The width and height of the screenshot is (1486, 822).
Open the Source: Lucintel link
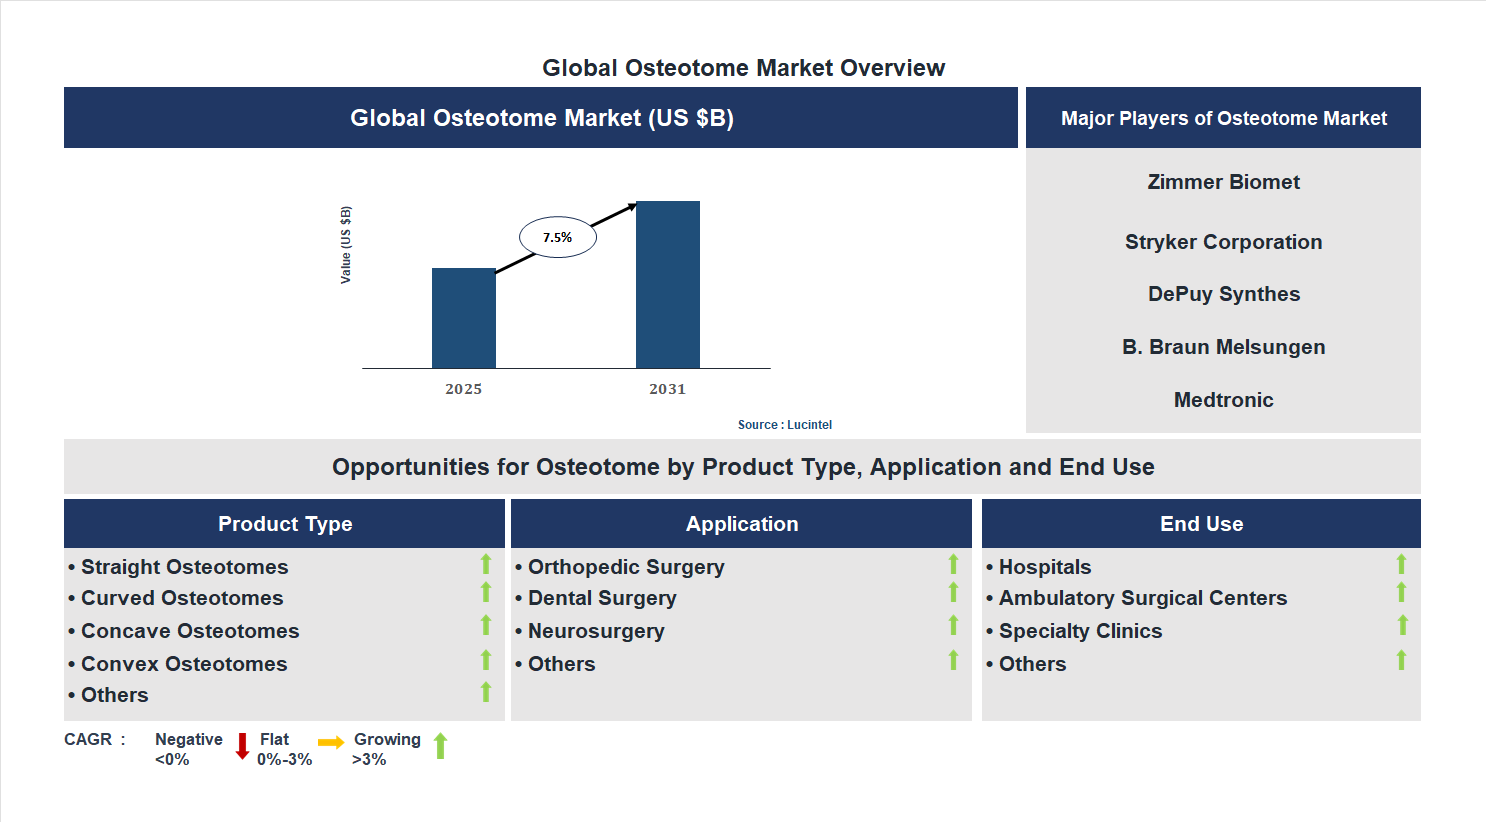point(784,424)
